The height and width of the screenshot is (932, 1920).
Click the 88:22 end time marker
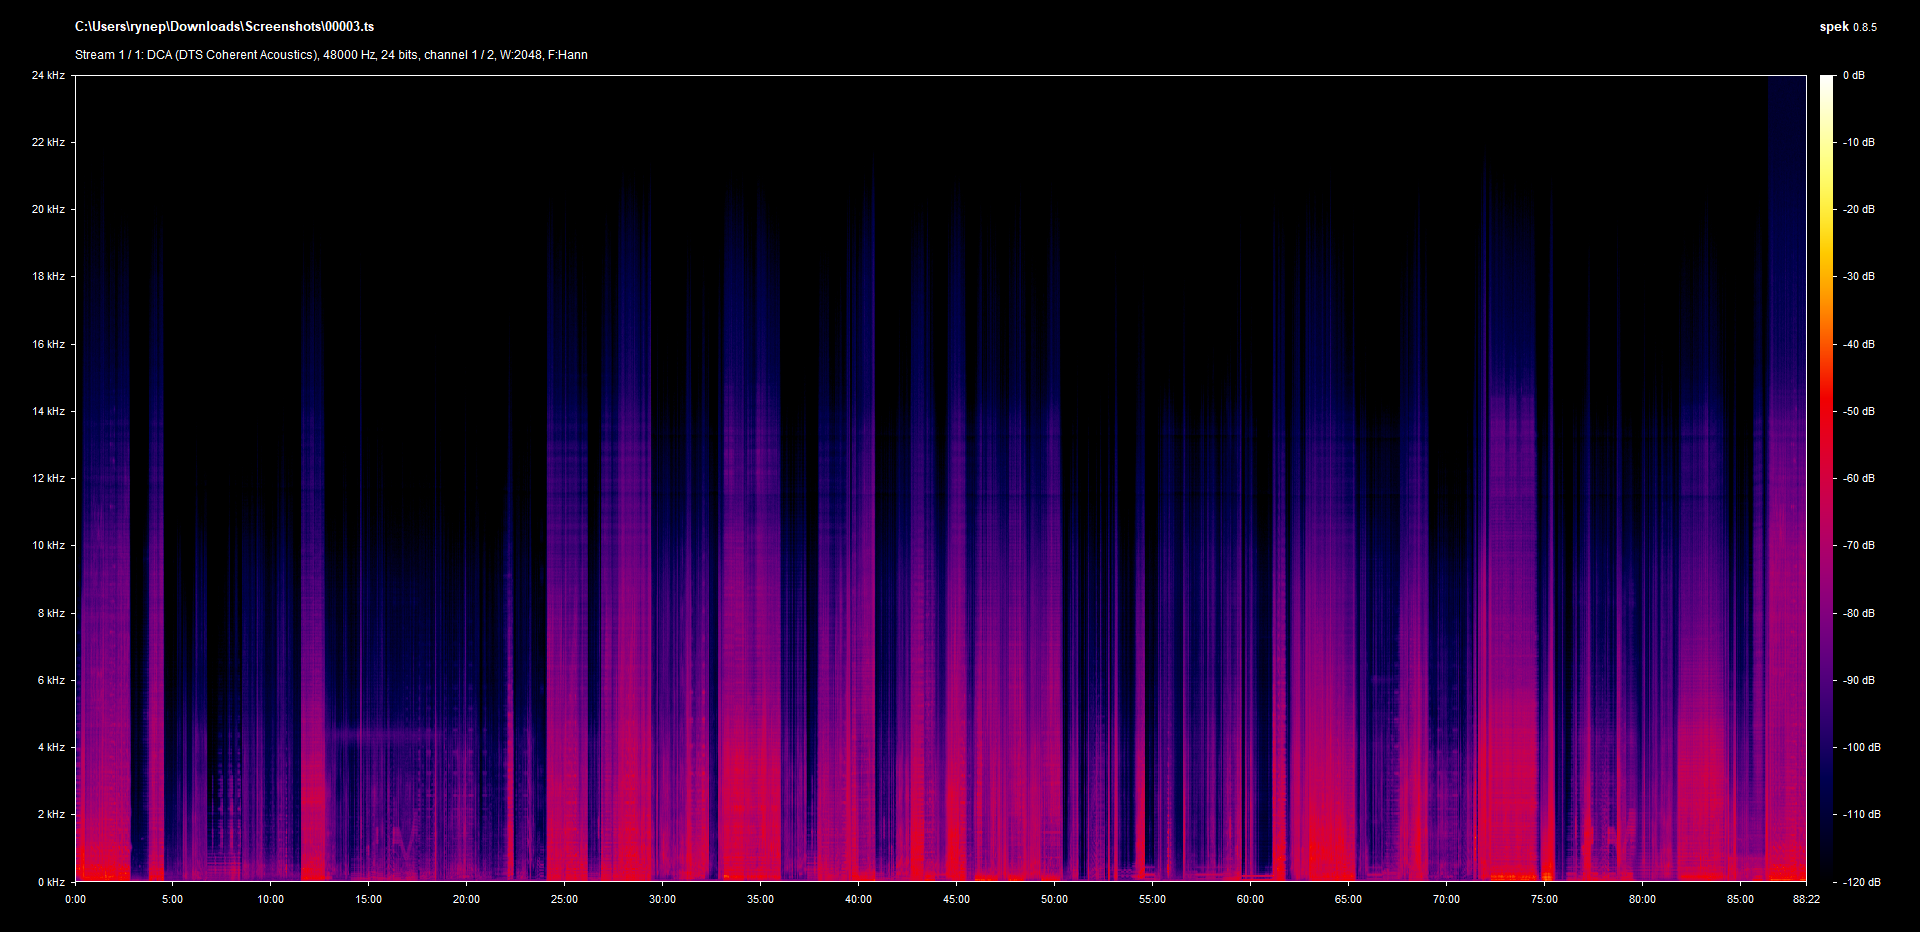click(1806, 900)
